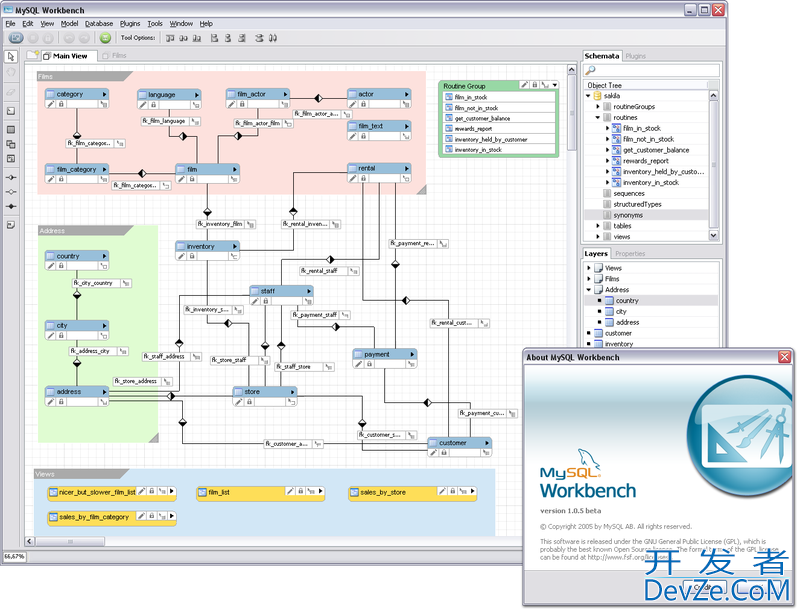
Task: Select the one-to-many relationship tool in sidebar
Action: tap(11, 177)
